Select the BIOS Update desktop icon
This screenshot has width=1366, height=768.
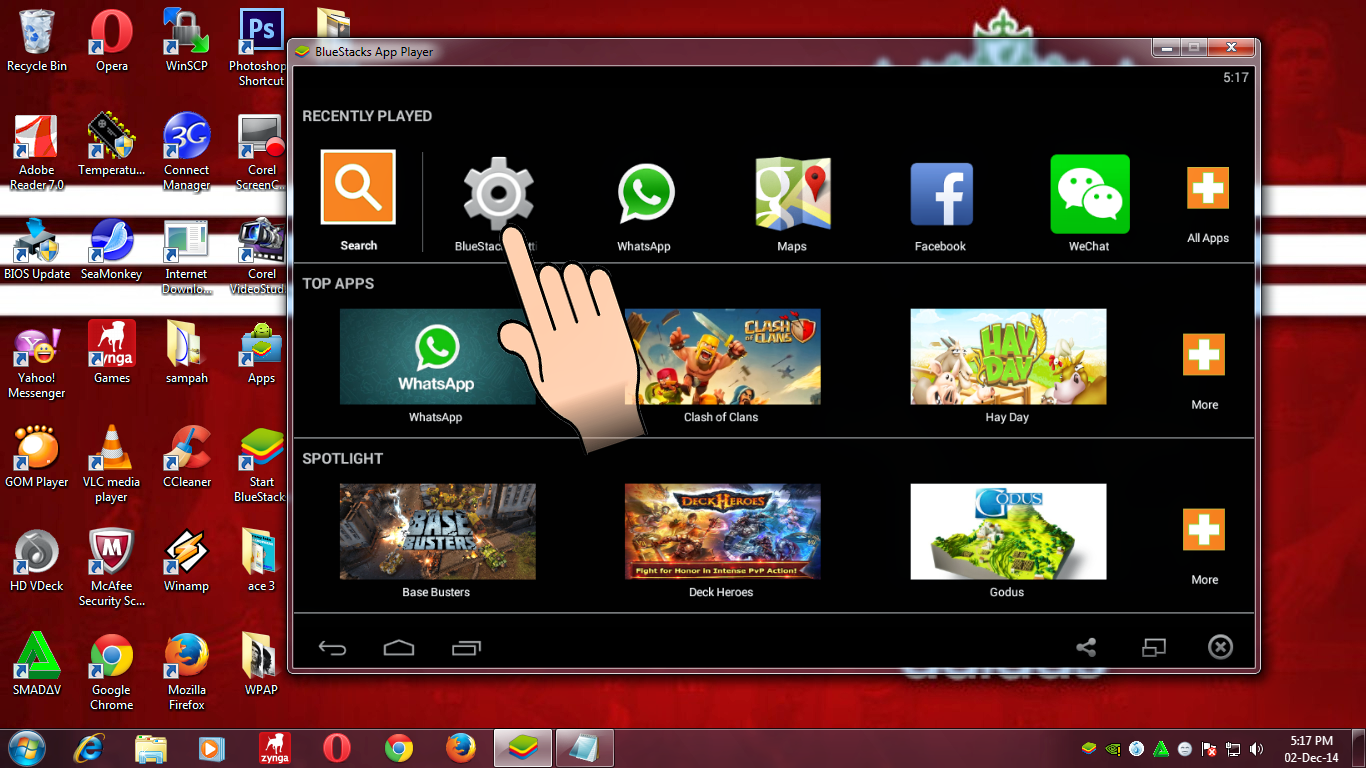[37, 249]
